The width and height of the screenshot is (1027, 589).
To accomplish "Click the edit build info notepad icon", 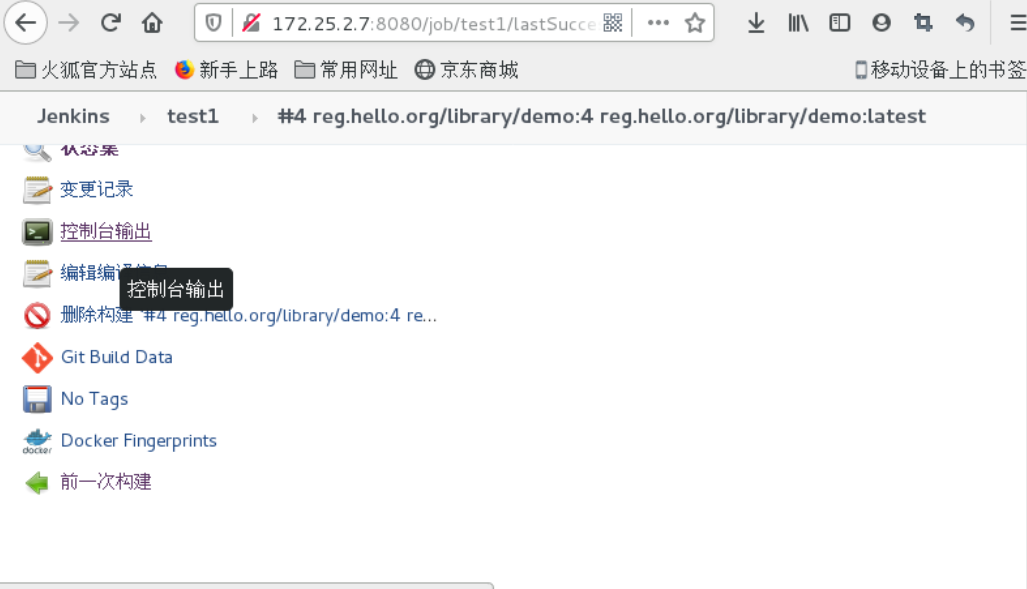I will [37, 274].
